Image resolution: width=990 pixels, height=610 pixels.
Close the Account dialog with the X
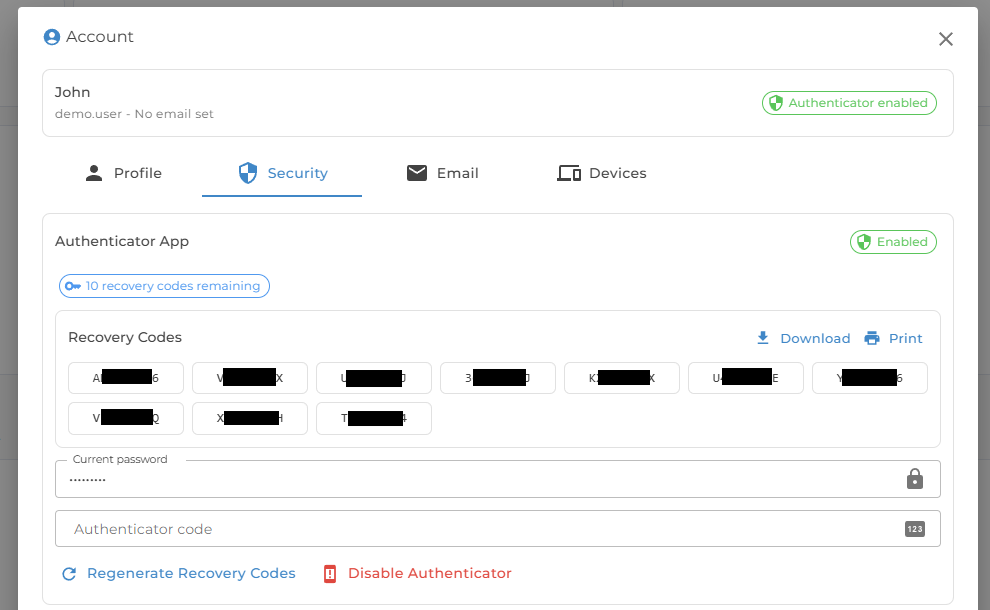click(x=945, y=39)
